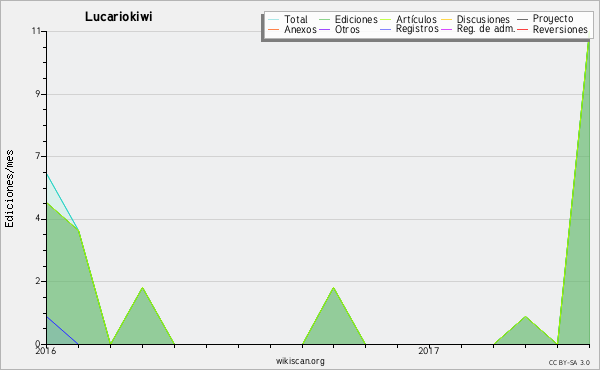Click the yellow Discusiones legend line swatch
This screenshot has width=600, height=370.
click(447, 19)
